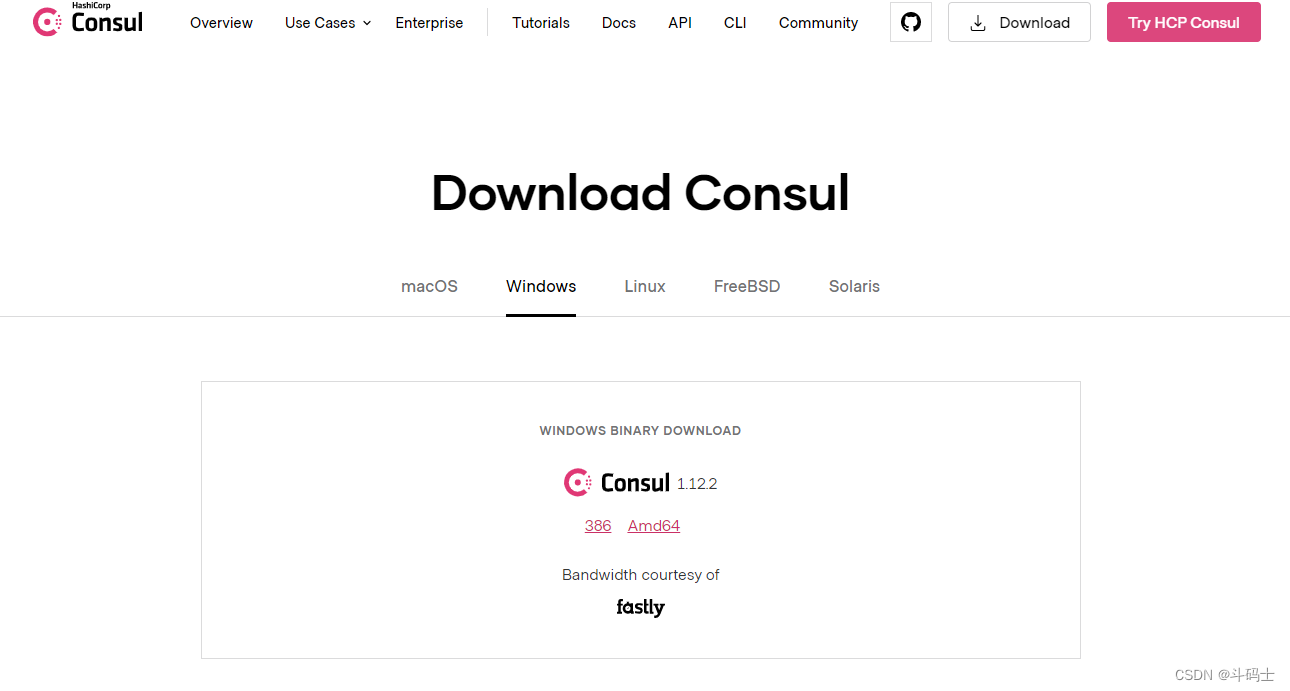1290x691 pixels.
Task: Open the Enterprise page
Action: [x=429, y=22]
